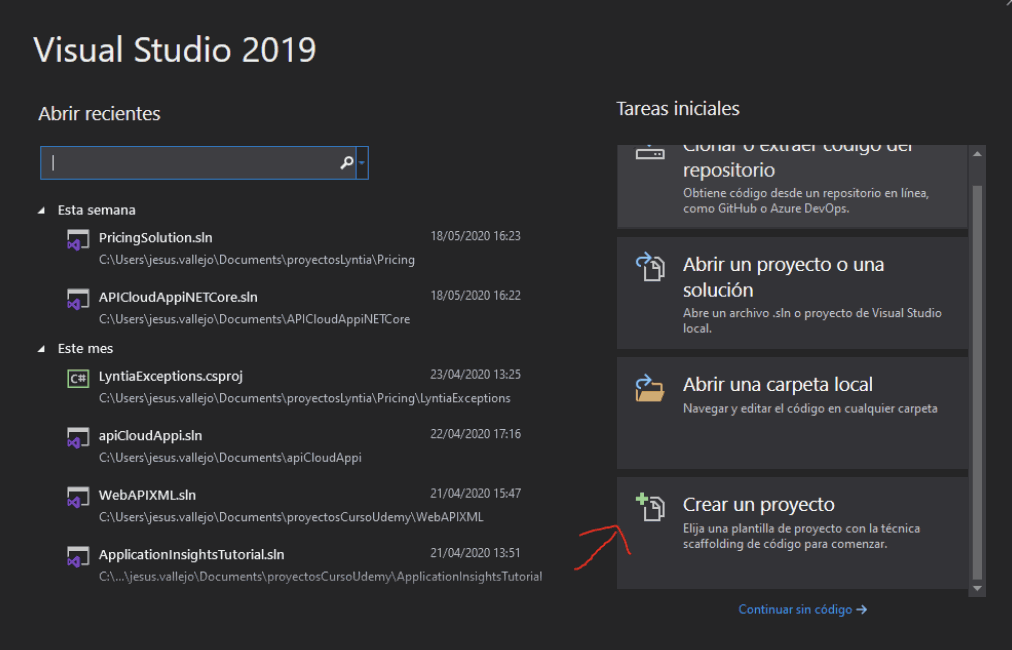The width and height of the screenshot is (1012, 650).
Task: Focus the recent projects search field
Action: point(198,163)
